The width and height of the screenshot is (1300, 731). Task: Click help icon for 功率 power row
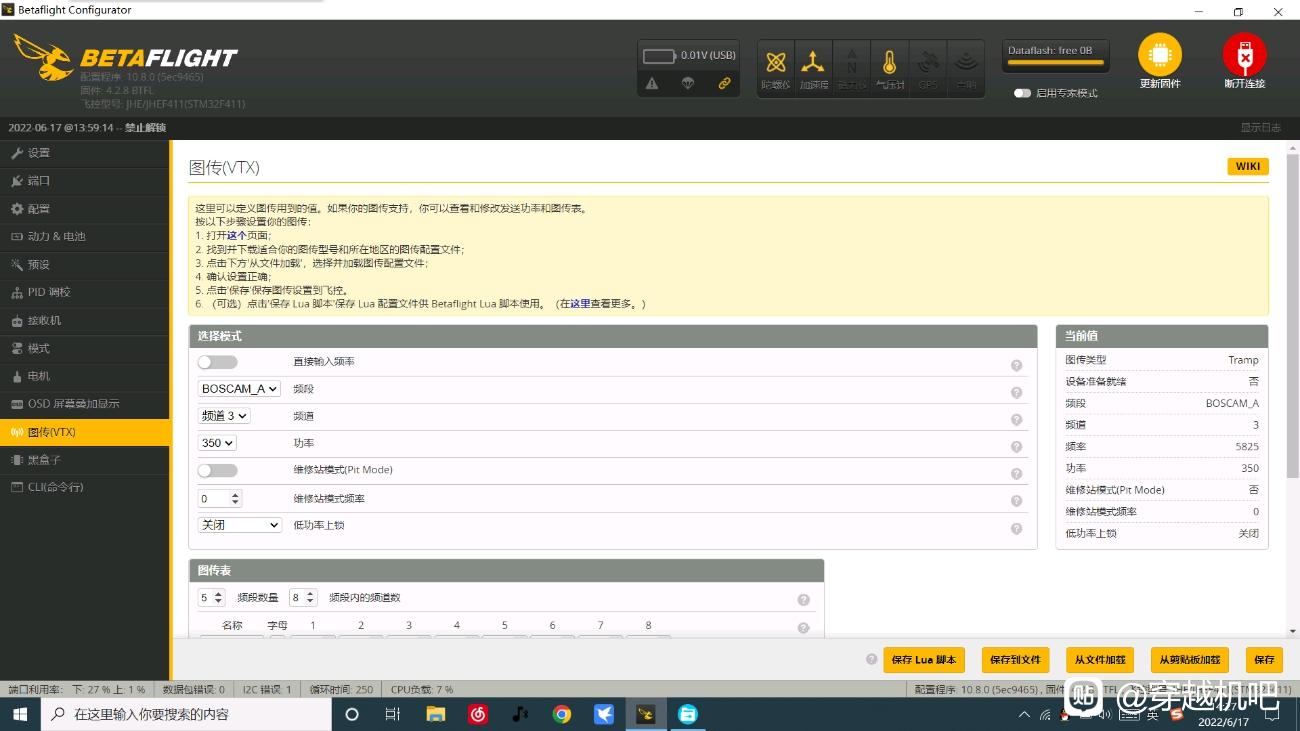[x=1016, y=447]
